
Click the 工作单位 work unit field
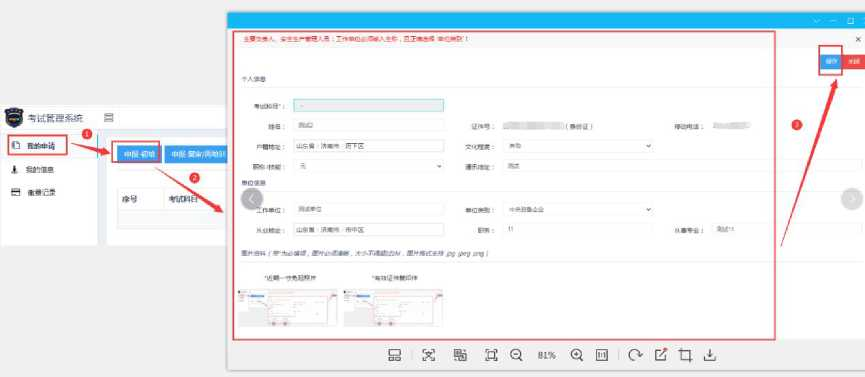coord(369,210)
